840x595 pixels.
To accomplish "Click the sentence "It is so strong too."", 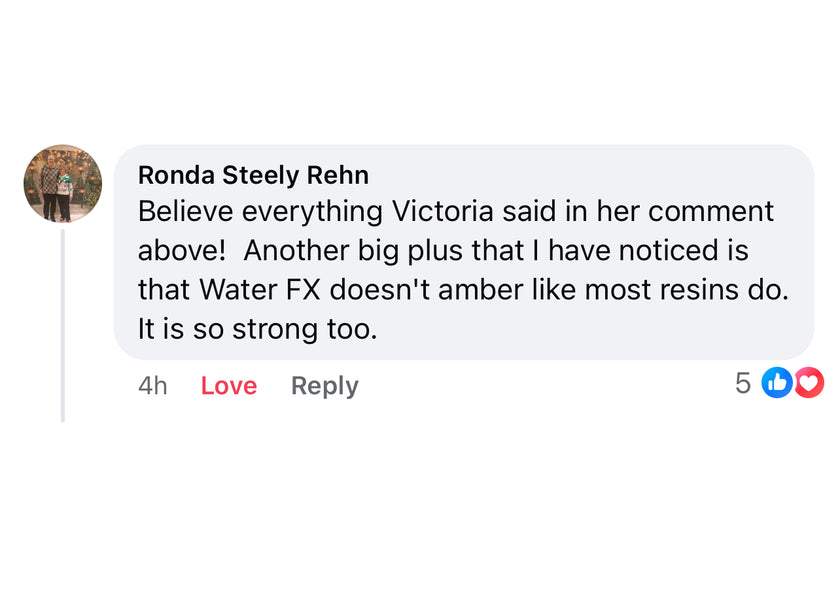I will point(257,328).
